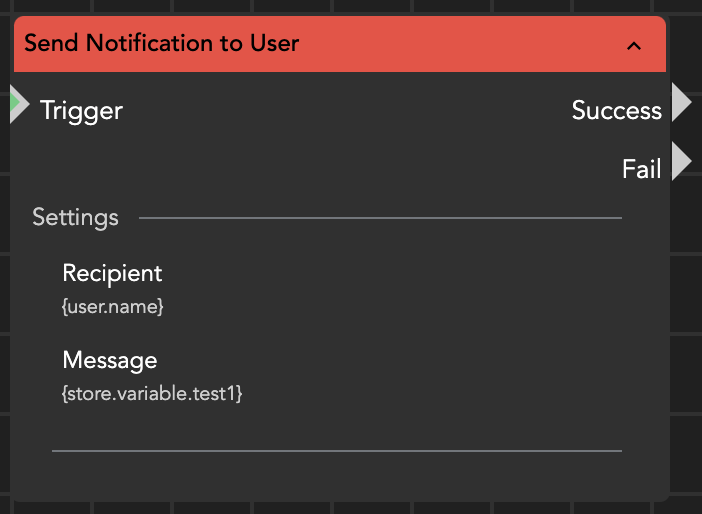Edit the {store.variable.test1} message value
702x514 pixels.
152,394
